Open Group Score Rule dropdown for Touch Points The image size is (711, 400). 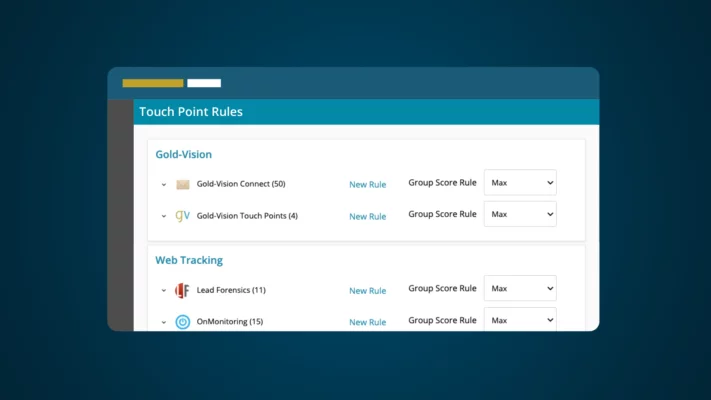pyautogui.click(x=520, y=214)
